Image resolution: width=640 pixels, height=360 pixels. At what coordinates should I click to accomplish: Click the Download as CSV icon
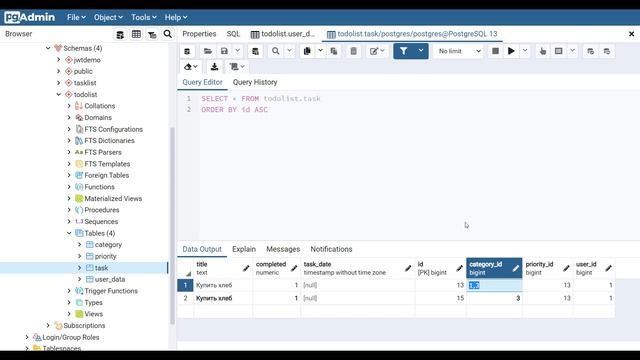214,67
